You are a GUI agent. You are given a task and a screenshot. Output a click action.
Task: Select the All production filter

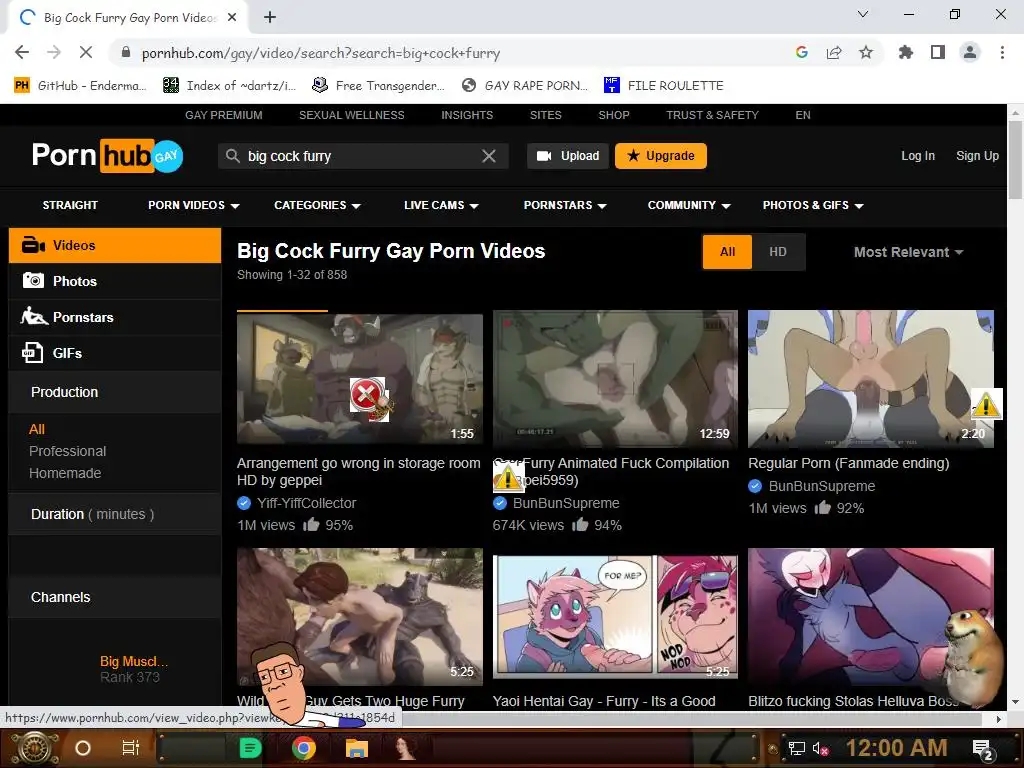(x=37, y=429)
